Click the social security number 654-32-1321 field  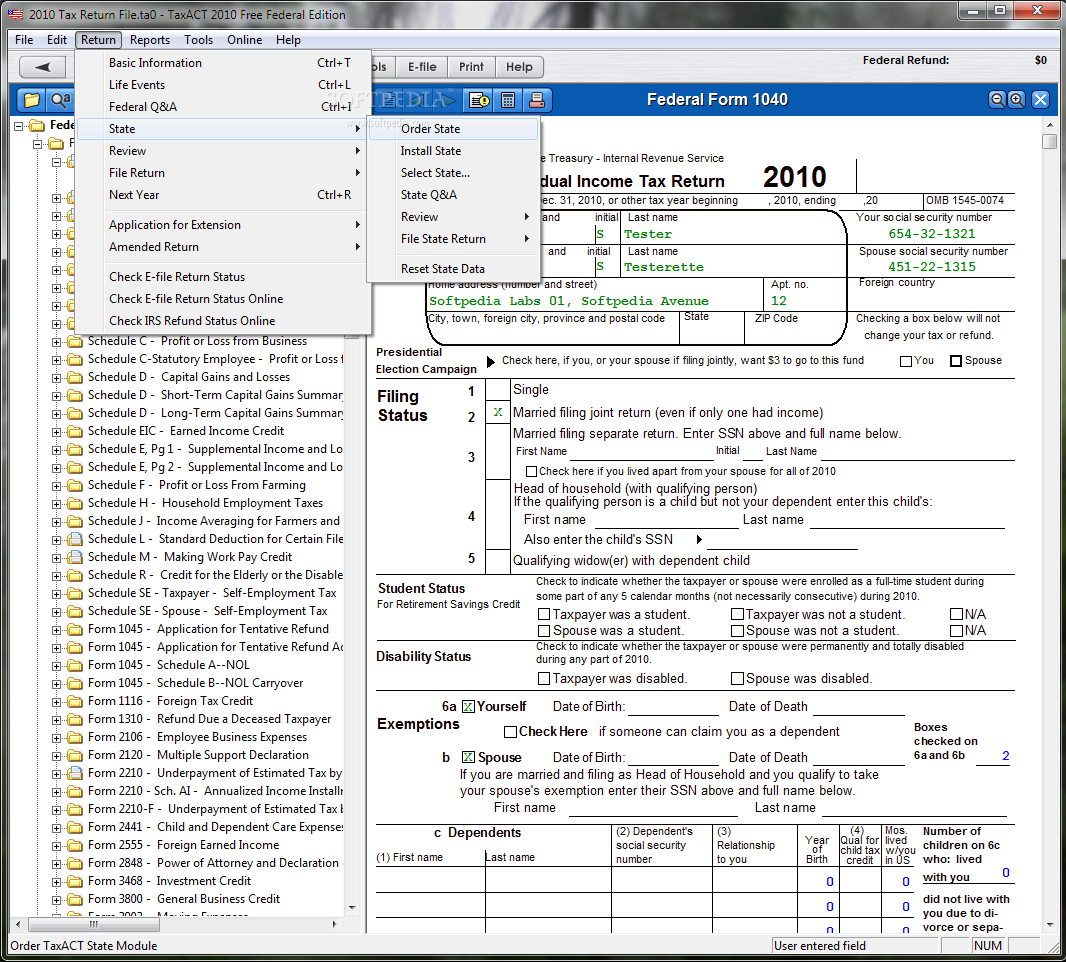(931, 234)
